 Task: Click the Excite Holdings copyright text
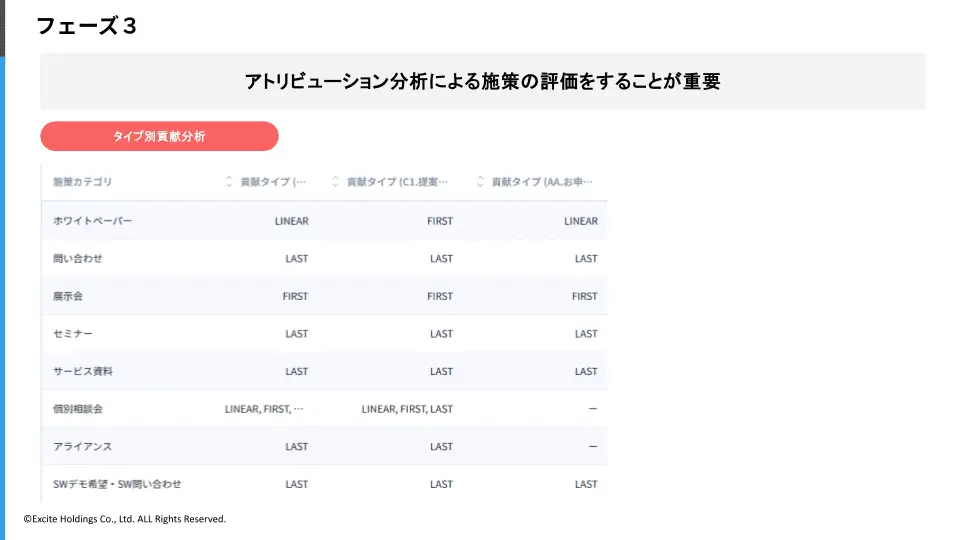125,519
